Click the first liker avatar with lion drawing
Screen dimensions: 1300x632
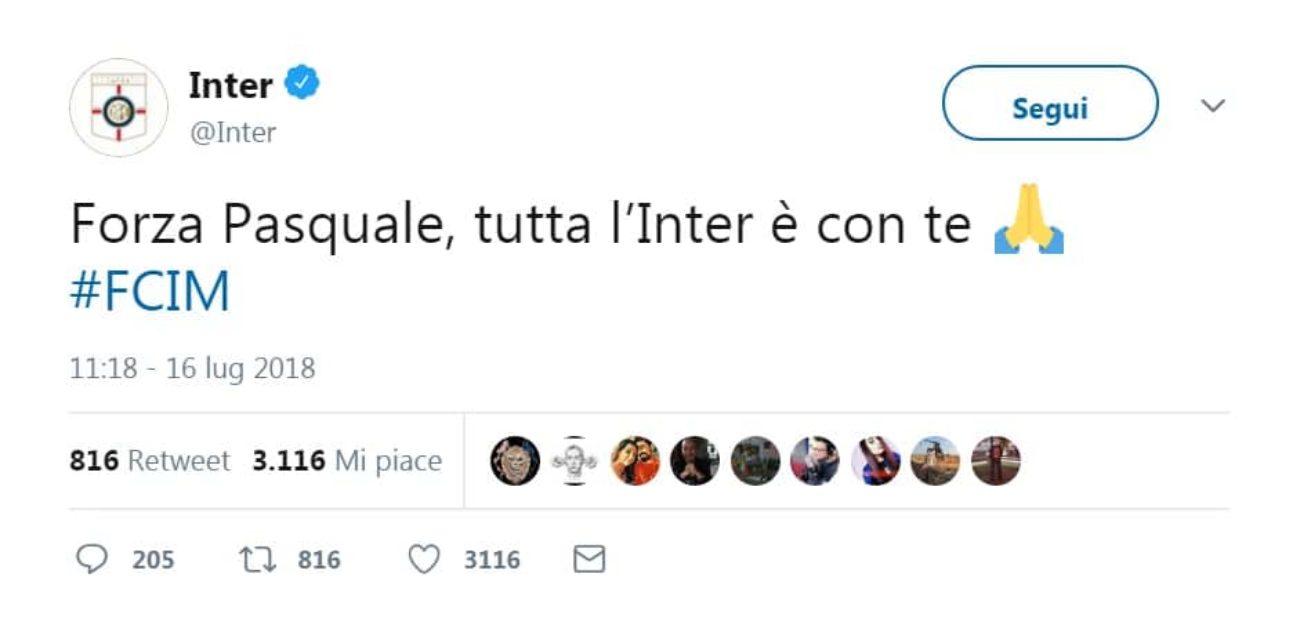515,461
